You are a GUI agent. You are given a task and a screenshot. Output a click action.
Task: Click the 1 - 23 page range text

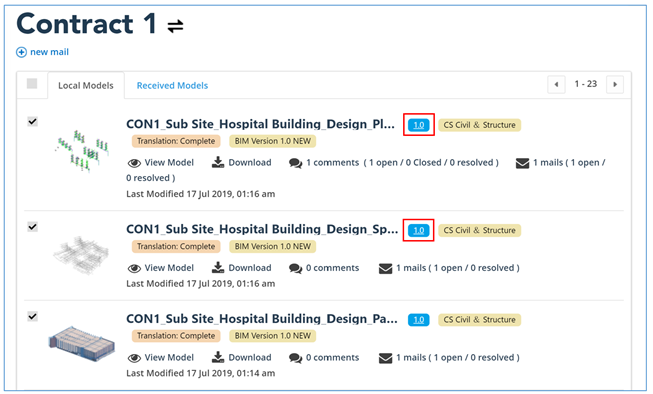(x=586, y=84)
